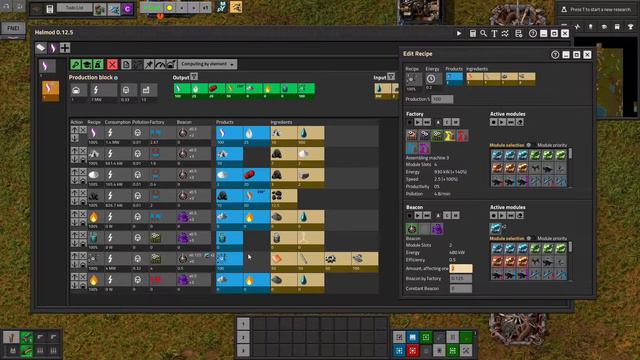This screenshot has width=640, height=360.
Task: Click Energy clock icon in Edit Recipe
Action: pyautogui.click(x=431, y=78)
